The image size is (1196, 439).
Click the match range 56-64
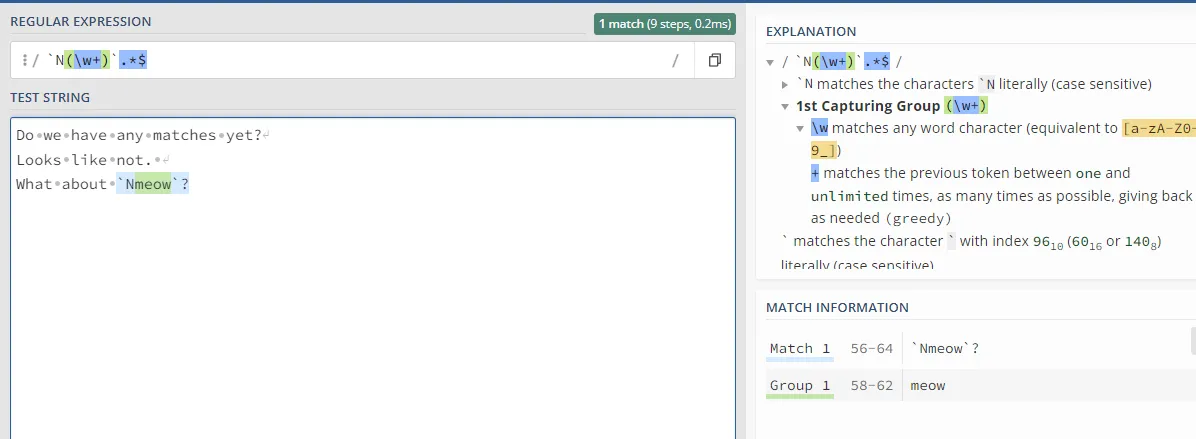(871, 349)
